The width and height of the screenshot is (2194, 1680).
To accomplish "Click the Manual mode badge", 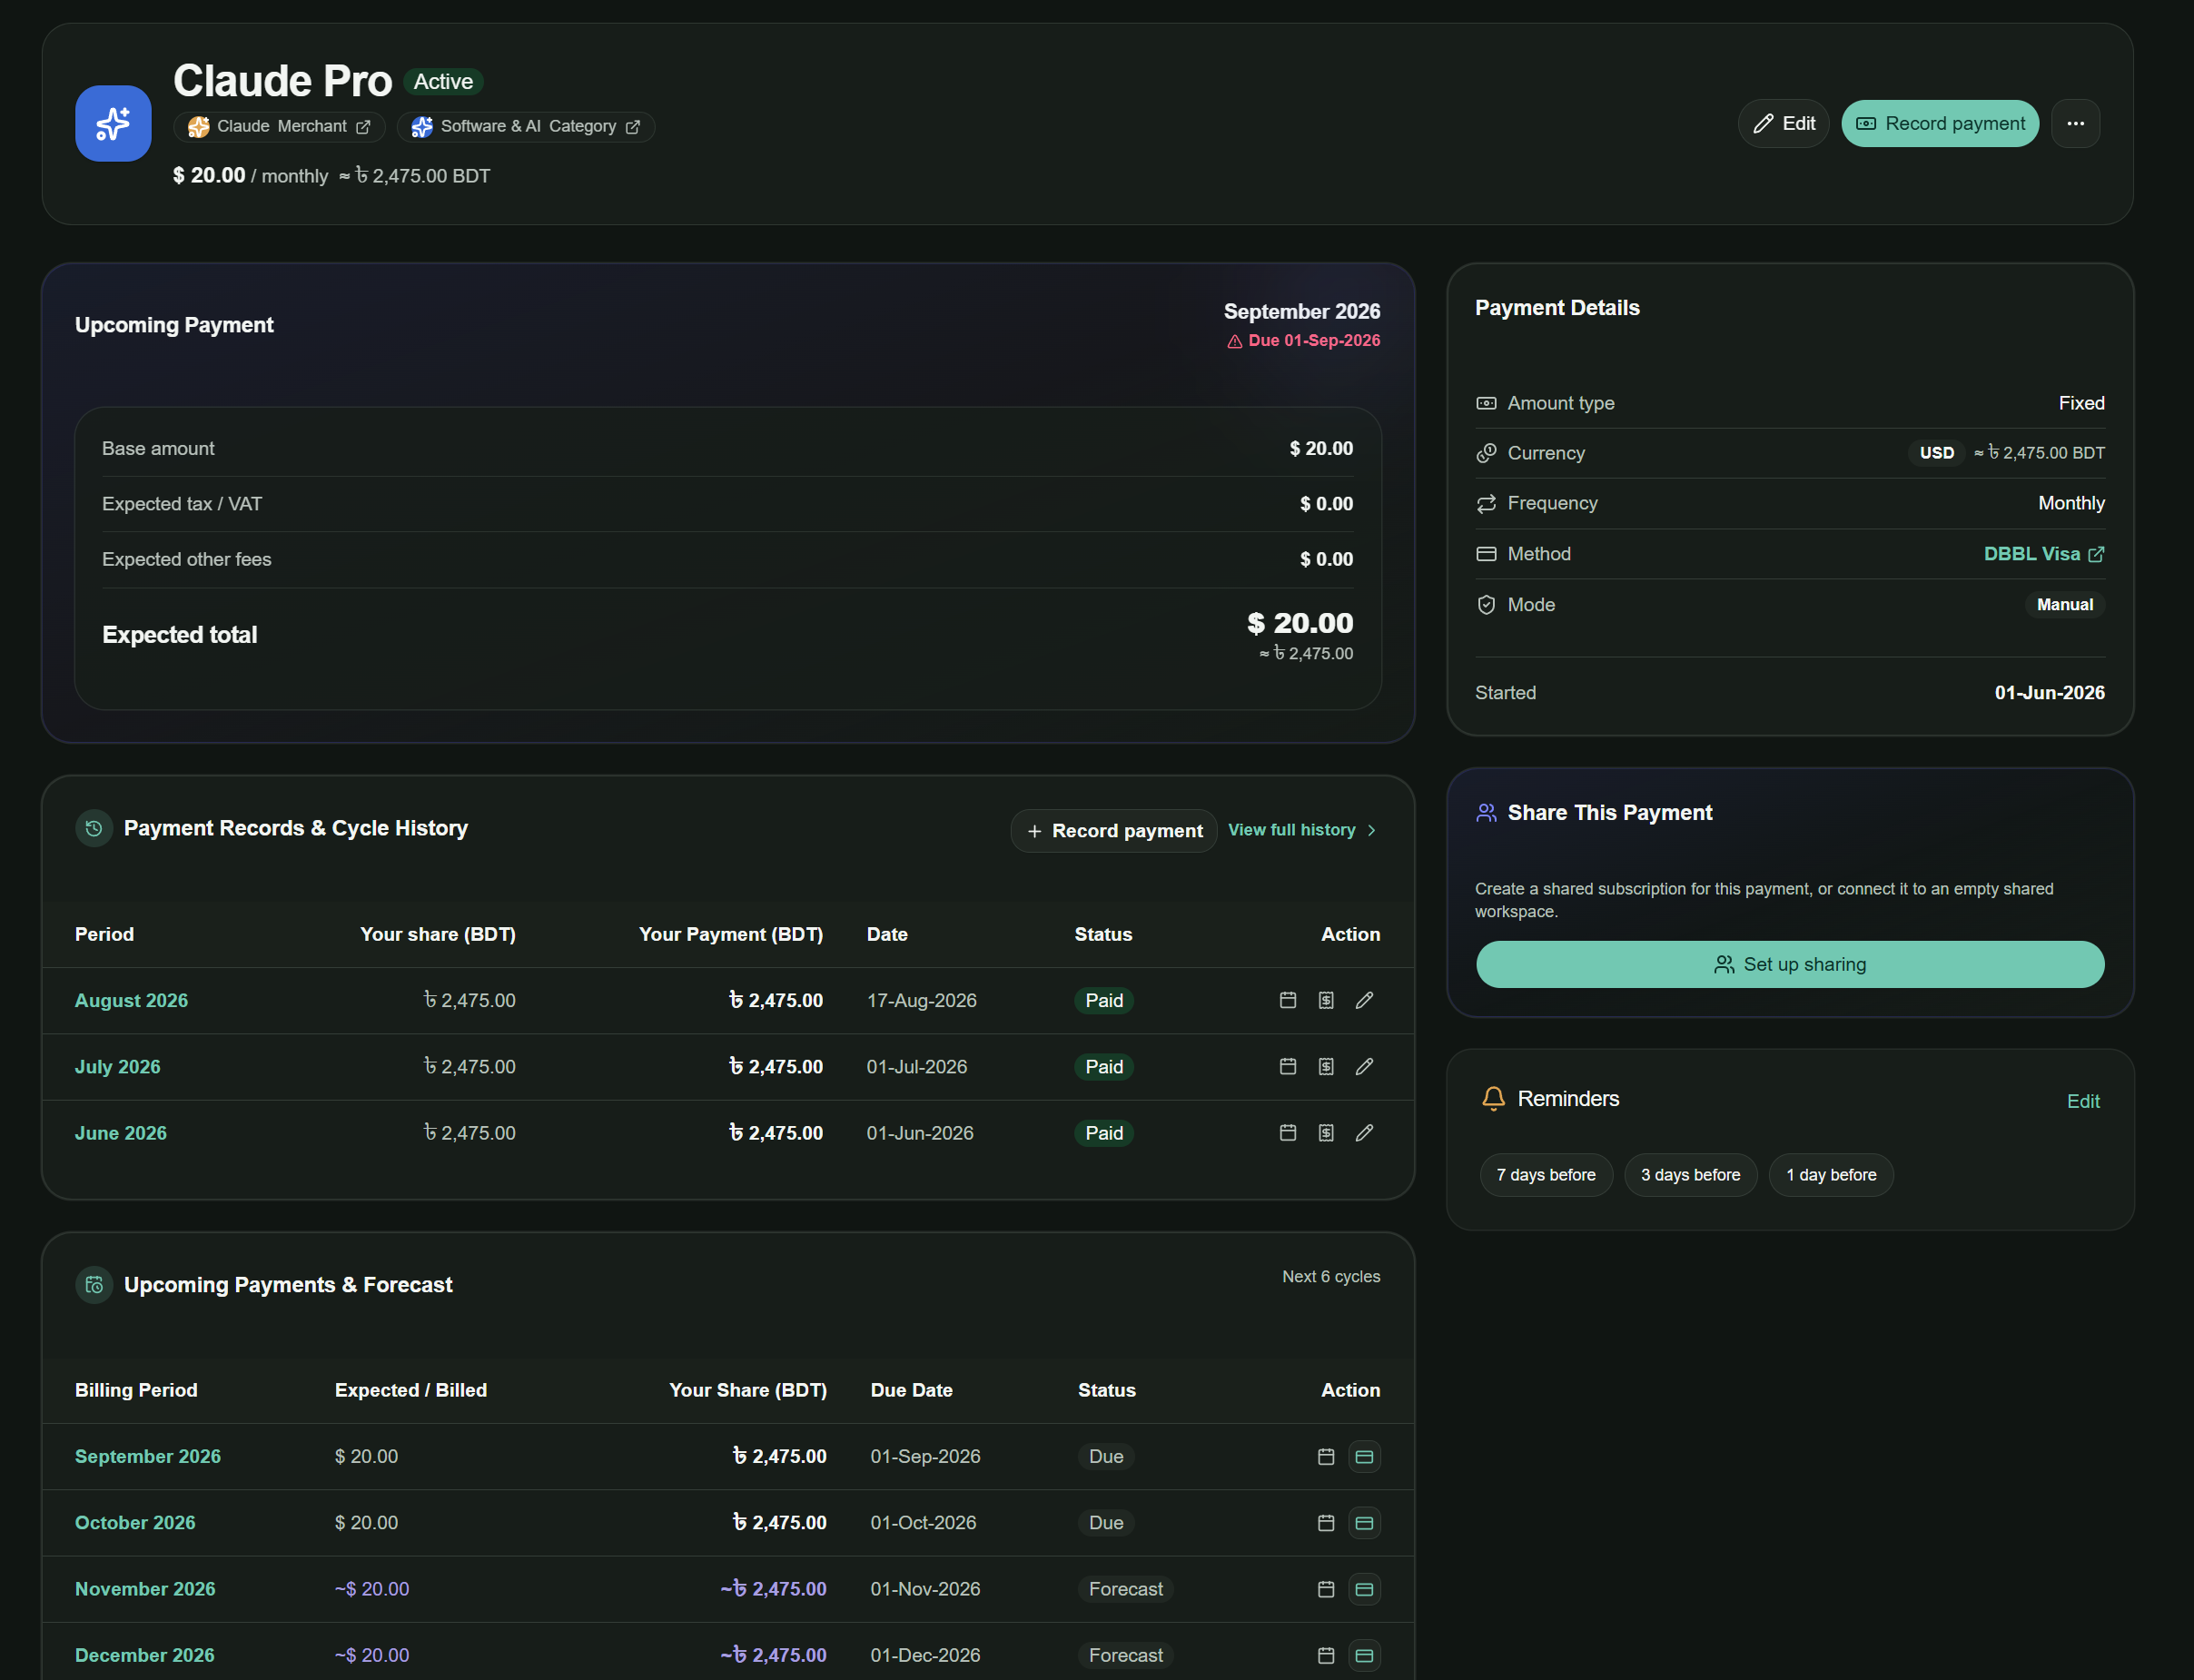I will pyautogui.click(x=2064, y=605).
